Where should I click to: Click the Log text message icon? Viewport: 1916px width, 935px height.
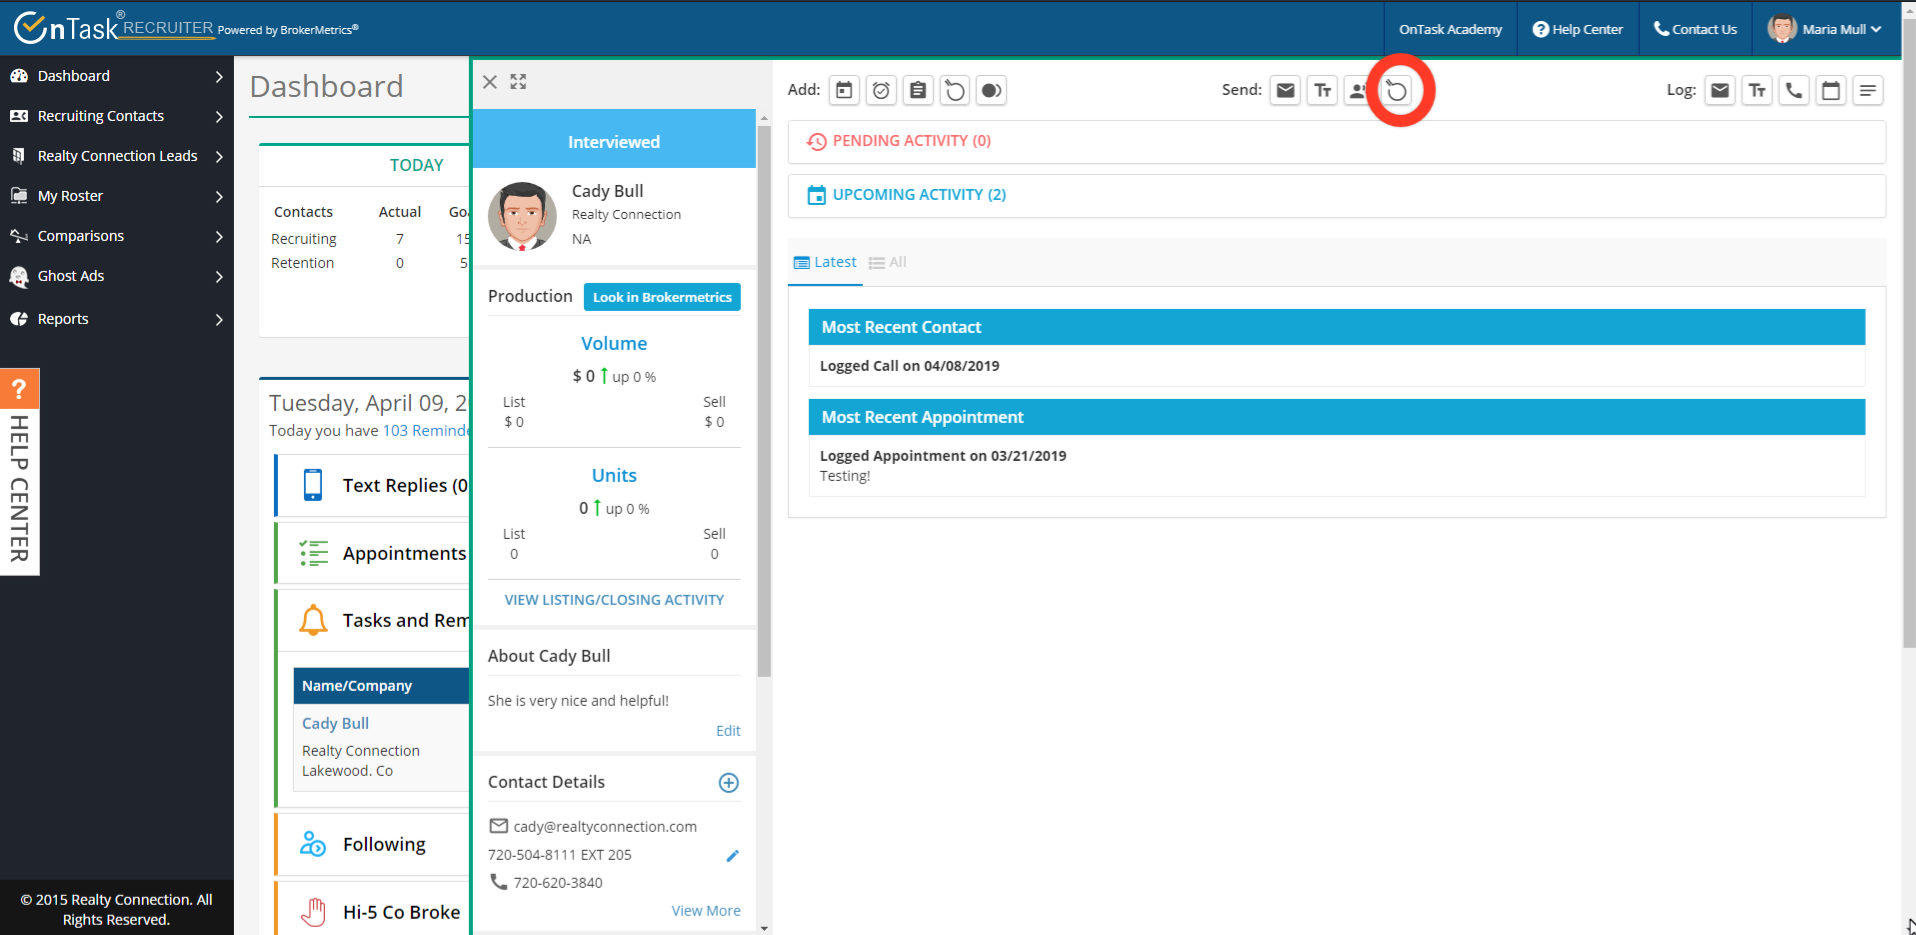(1757, 90)
